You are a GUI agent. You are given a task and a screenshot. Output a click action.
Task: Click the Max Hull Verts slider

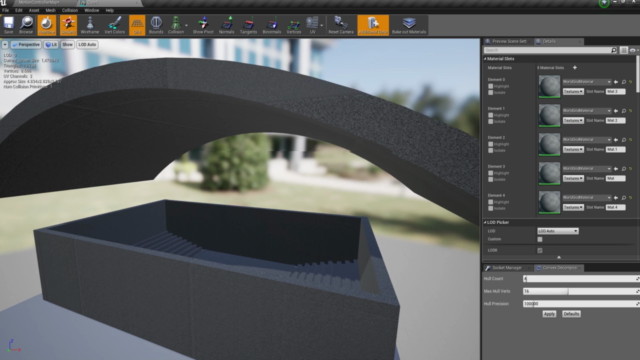pos(581,292)
